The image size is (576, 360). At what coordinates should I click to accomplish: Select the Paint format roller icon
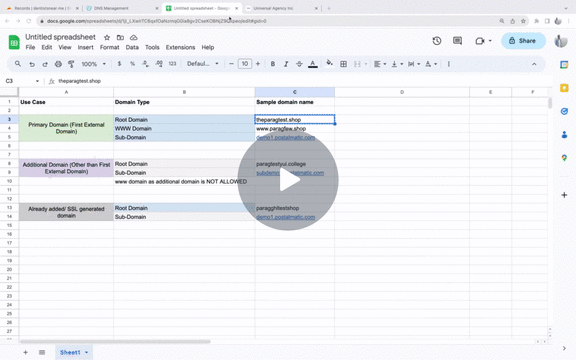(71, 64)
